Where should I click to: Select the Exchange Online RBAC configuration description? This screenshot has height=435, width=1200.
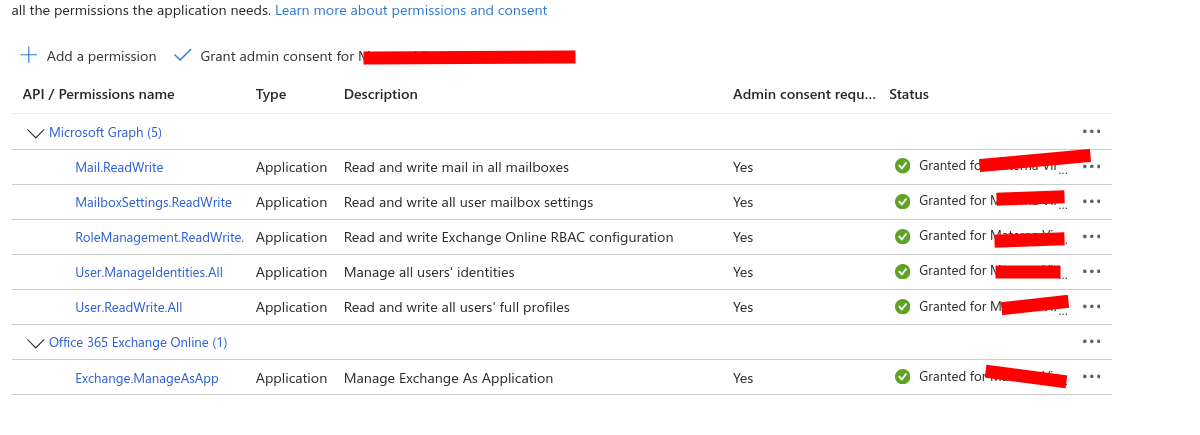tap(508, 237)
